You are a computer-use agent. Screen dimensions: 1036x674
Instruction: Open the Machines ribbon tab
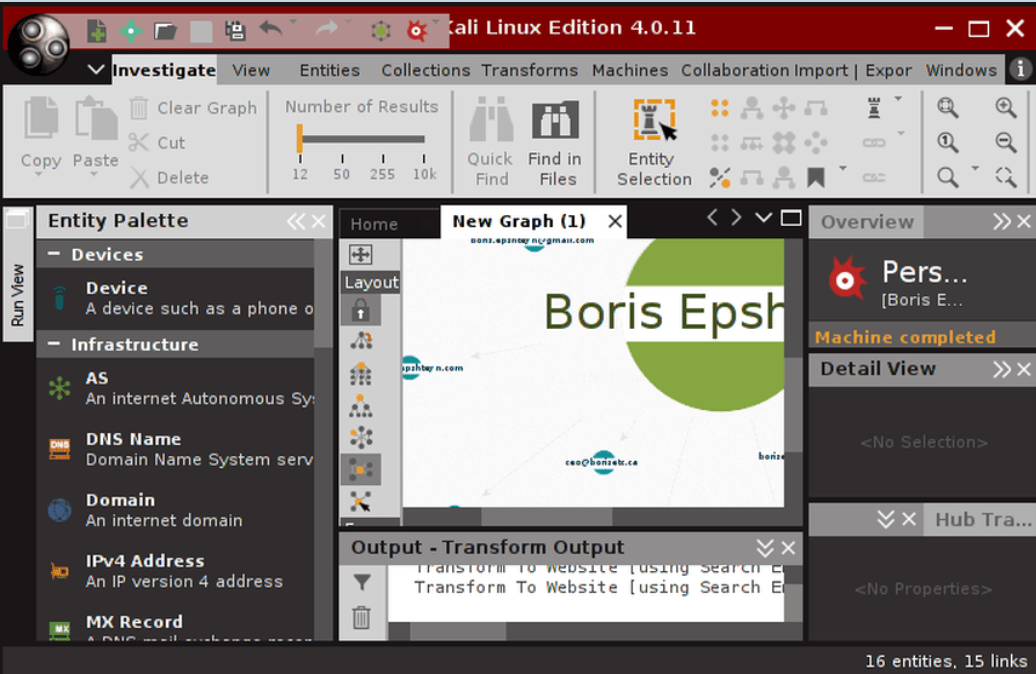(x=630, y=70)
